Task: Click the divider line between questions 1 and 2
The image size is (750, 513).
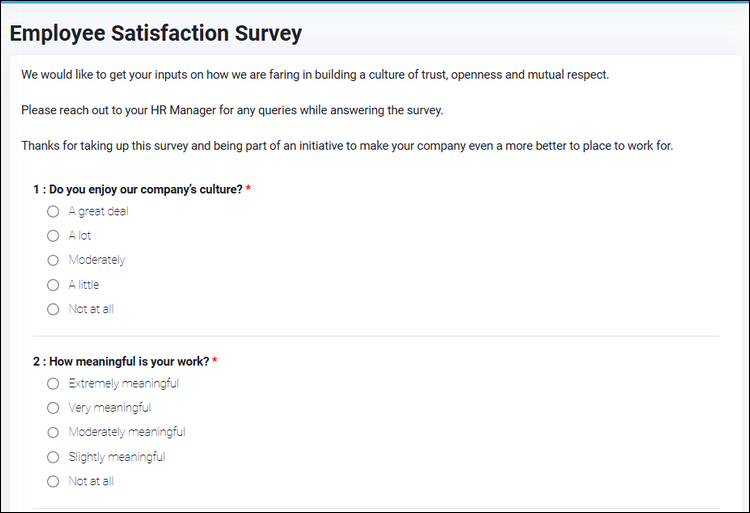Action: (x=376, y=336)
